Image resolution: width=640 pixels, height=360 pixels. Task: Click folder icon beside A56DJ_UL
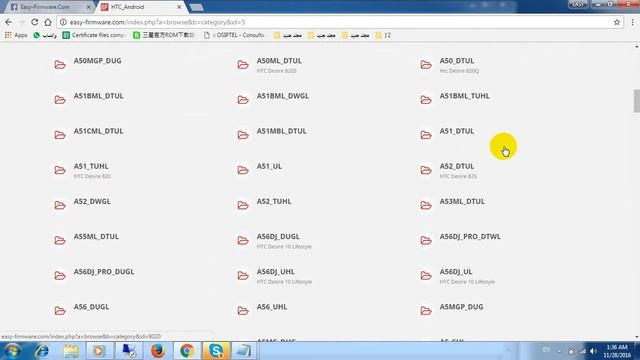point(426,275)
